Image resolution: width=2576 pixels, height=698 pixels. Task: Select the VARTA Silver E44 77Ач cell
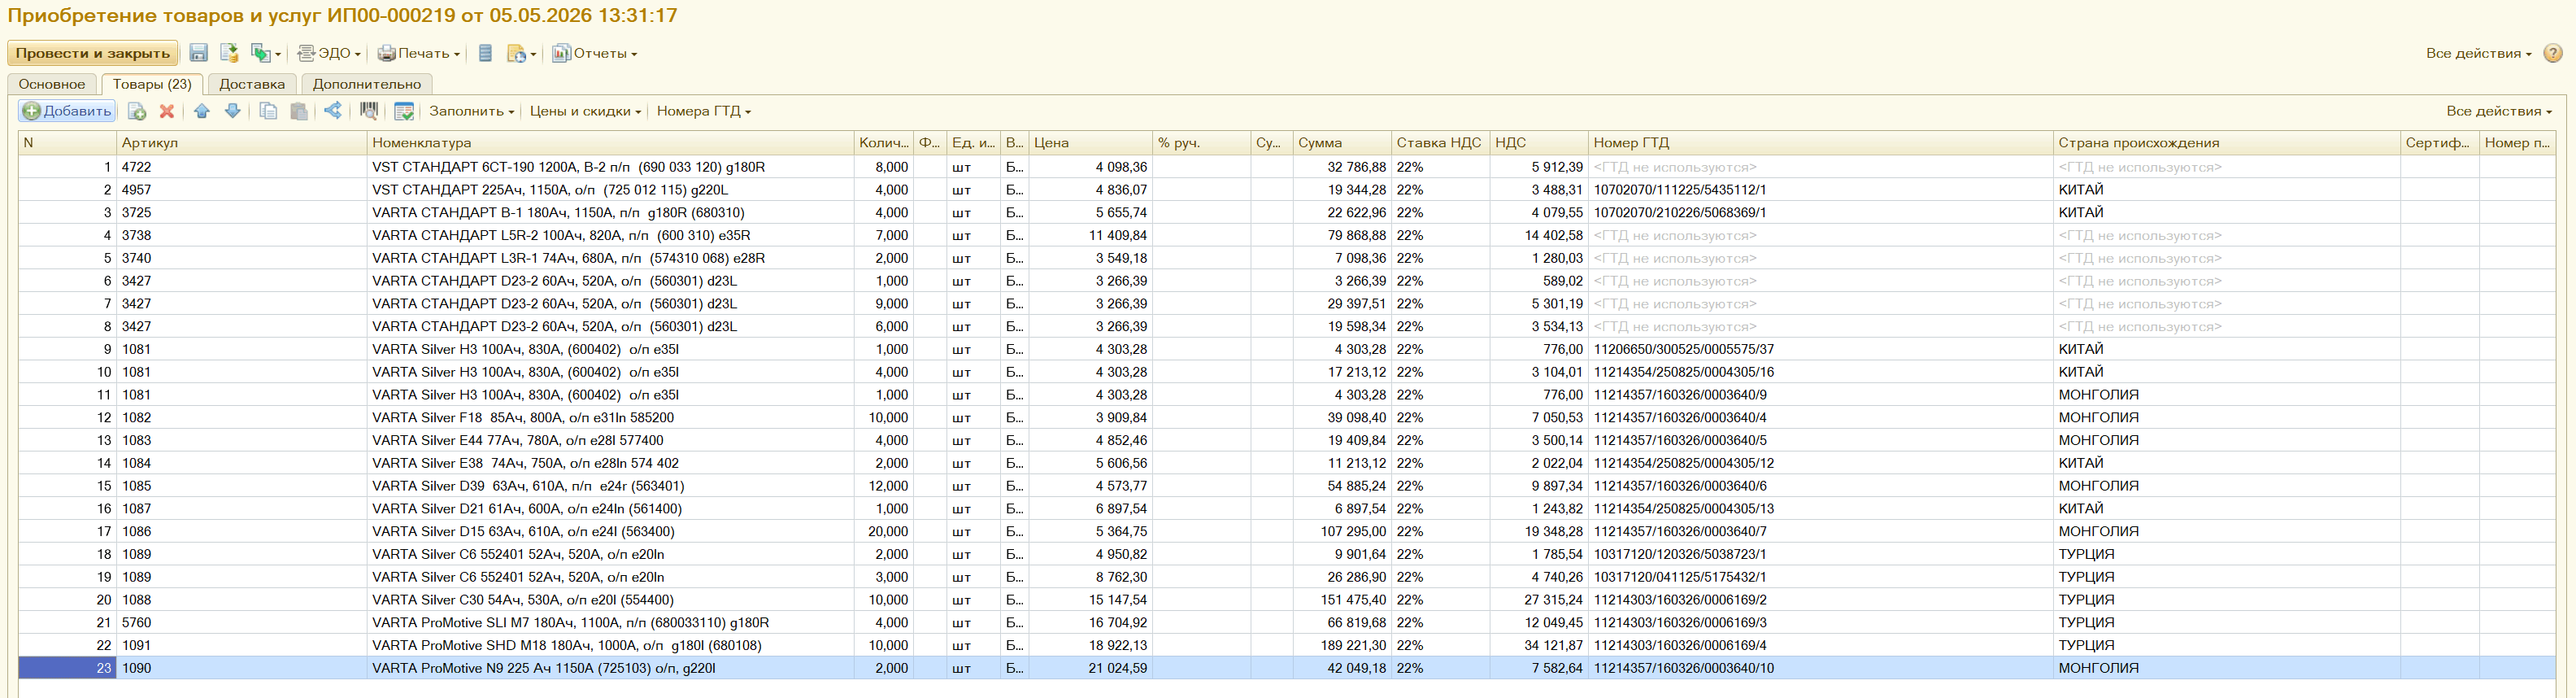pos(610,441)
